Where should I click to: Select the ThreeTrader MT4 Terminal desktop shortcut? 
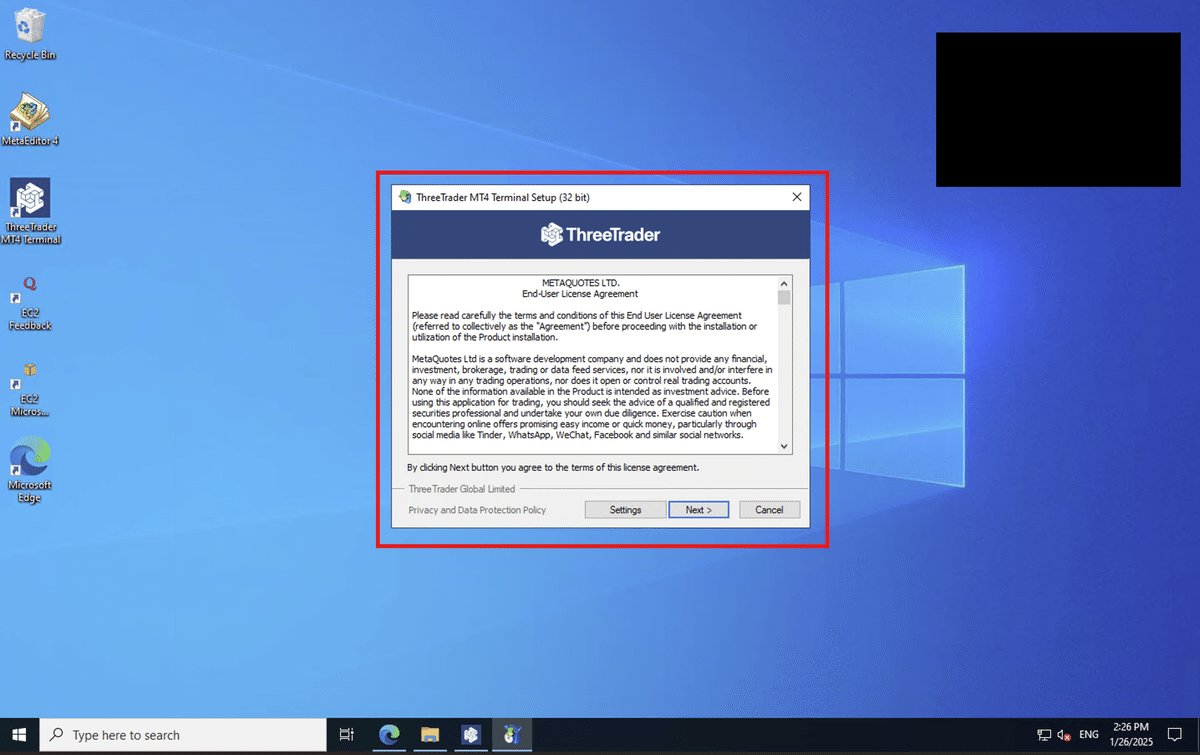point(30,211)
